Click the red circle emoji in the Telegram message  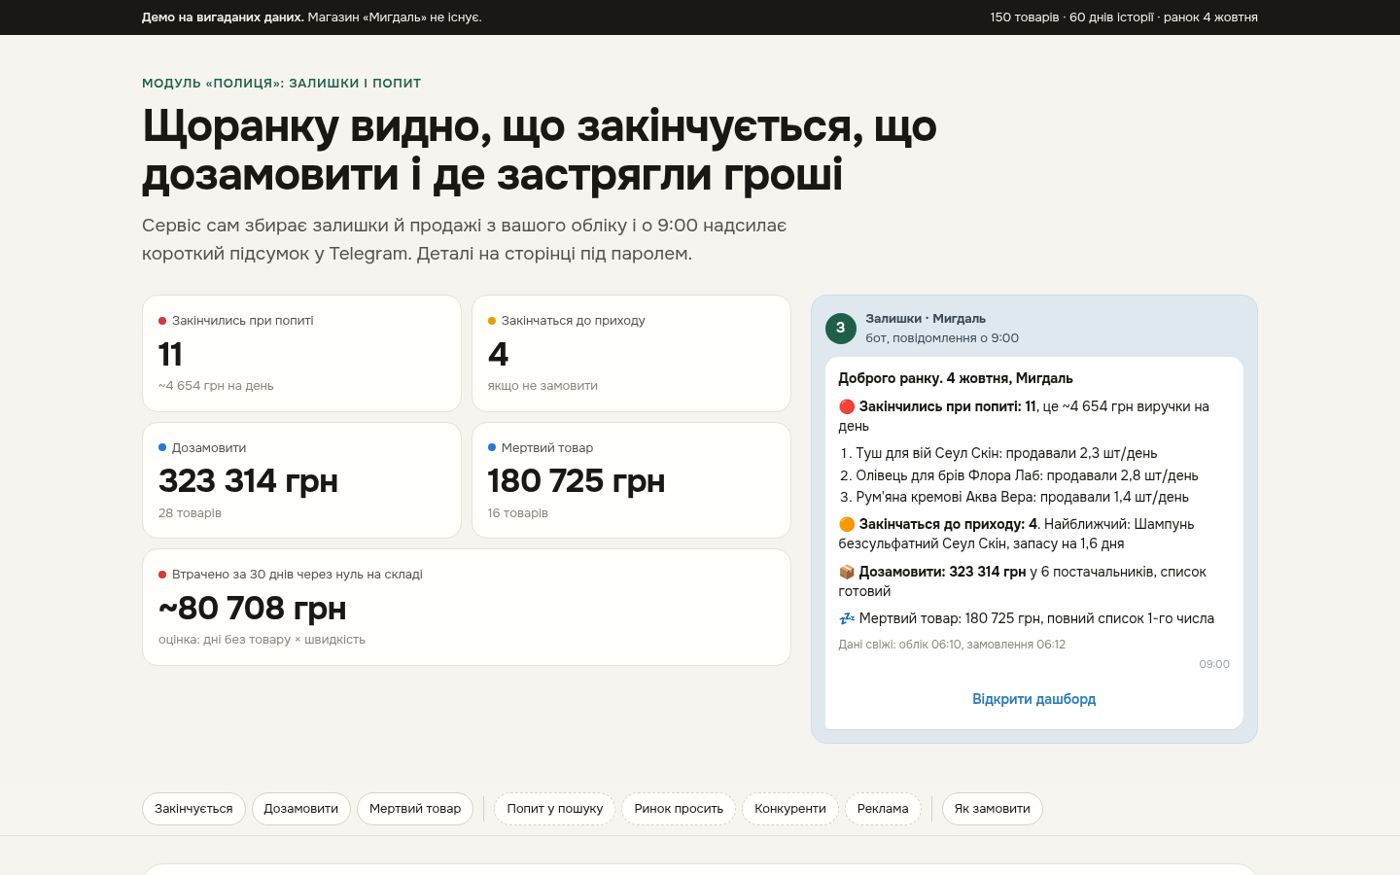click(x=847, y=407)
